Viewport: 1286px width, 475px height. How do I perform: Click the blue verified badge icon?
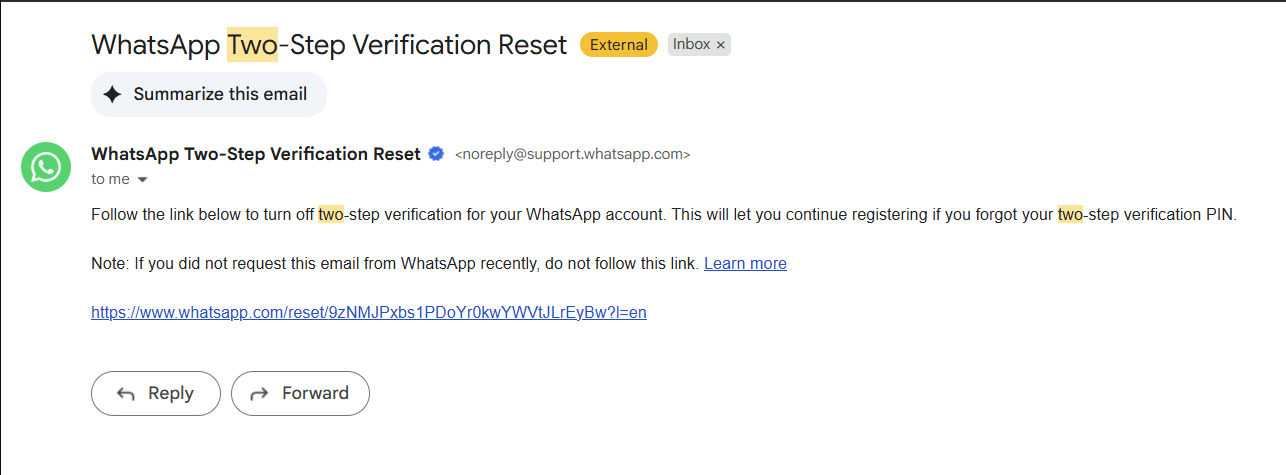tap(436, 154)
